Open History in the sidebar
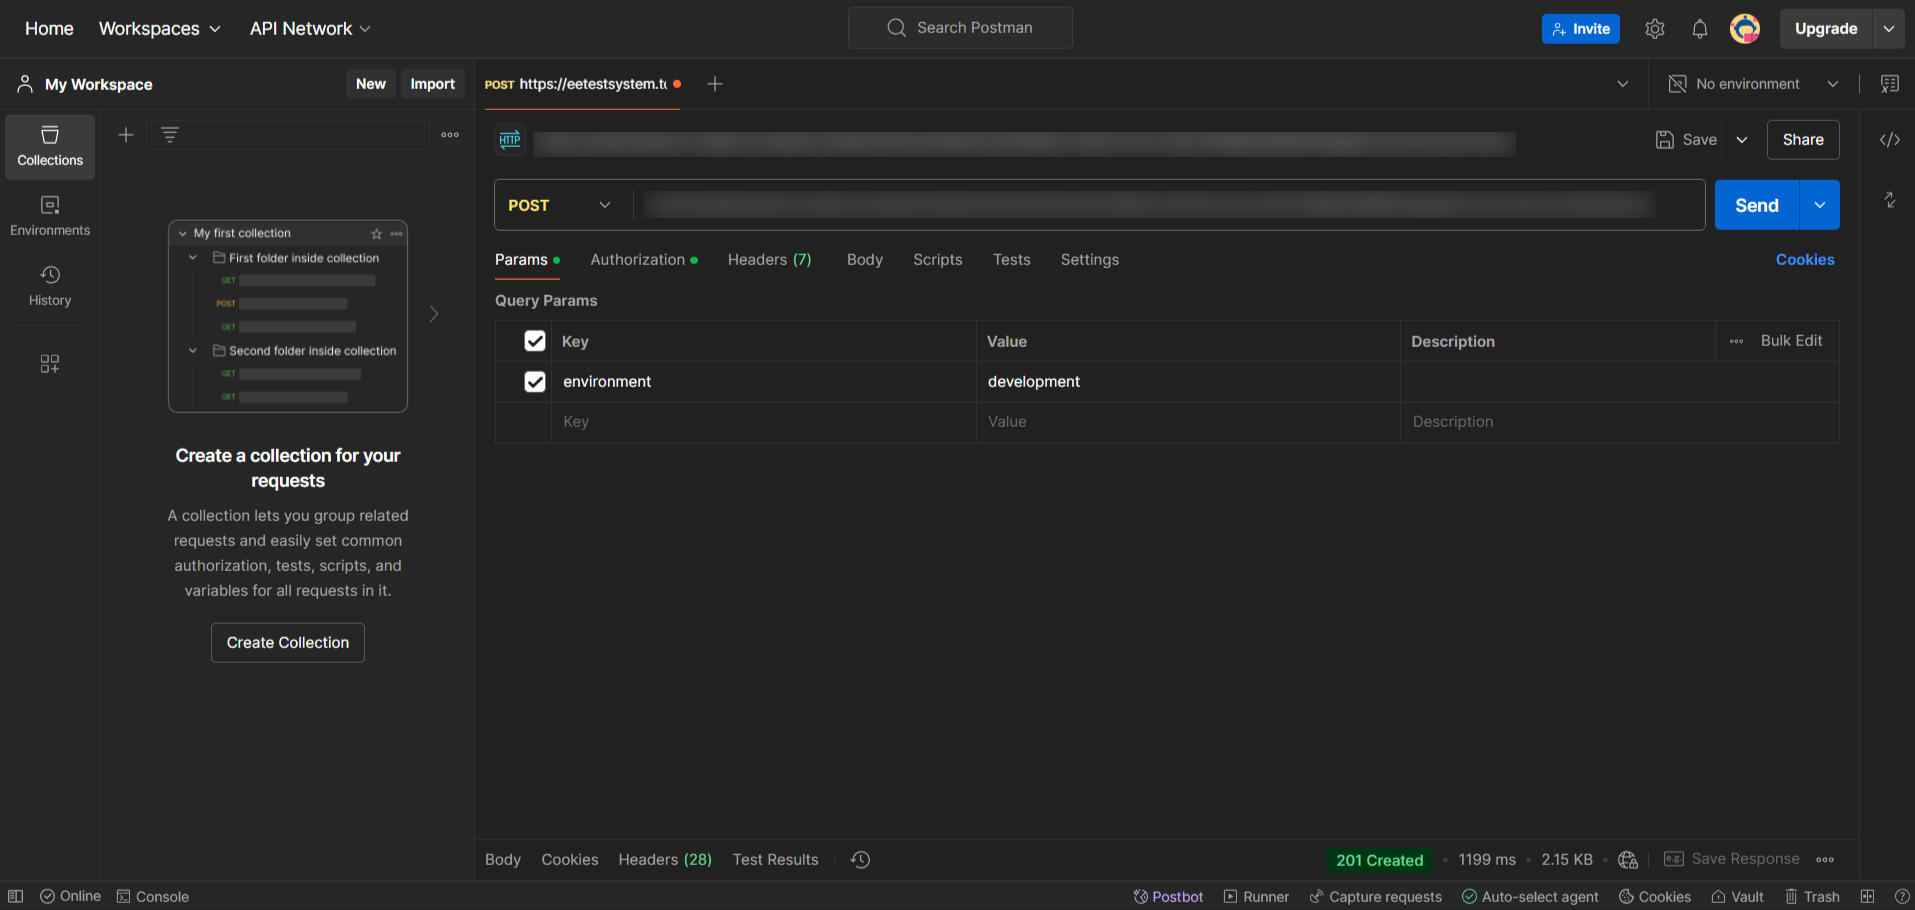 50,286
